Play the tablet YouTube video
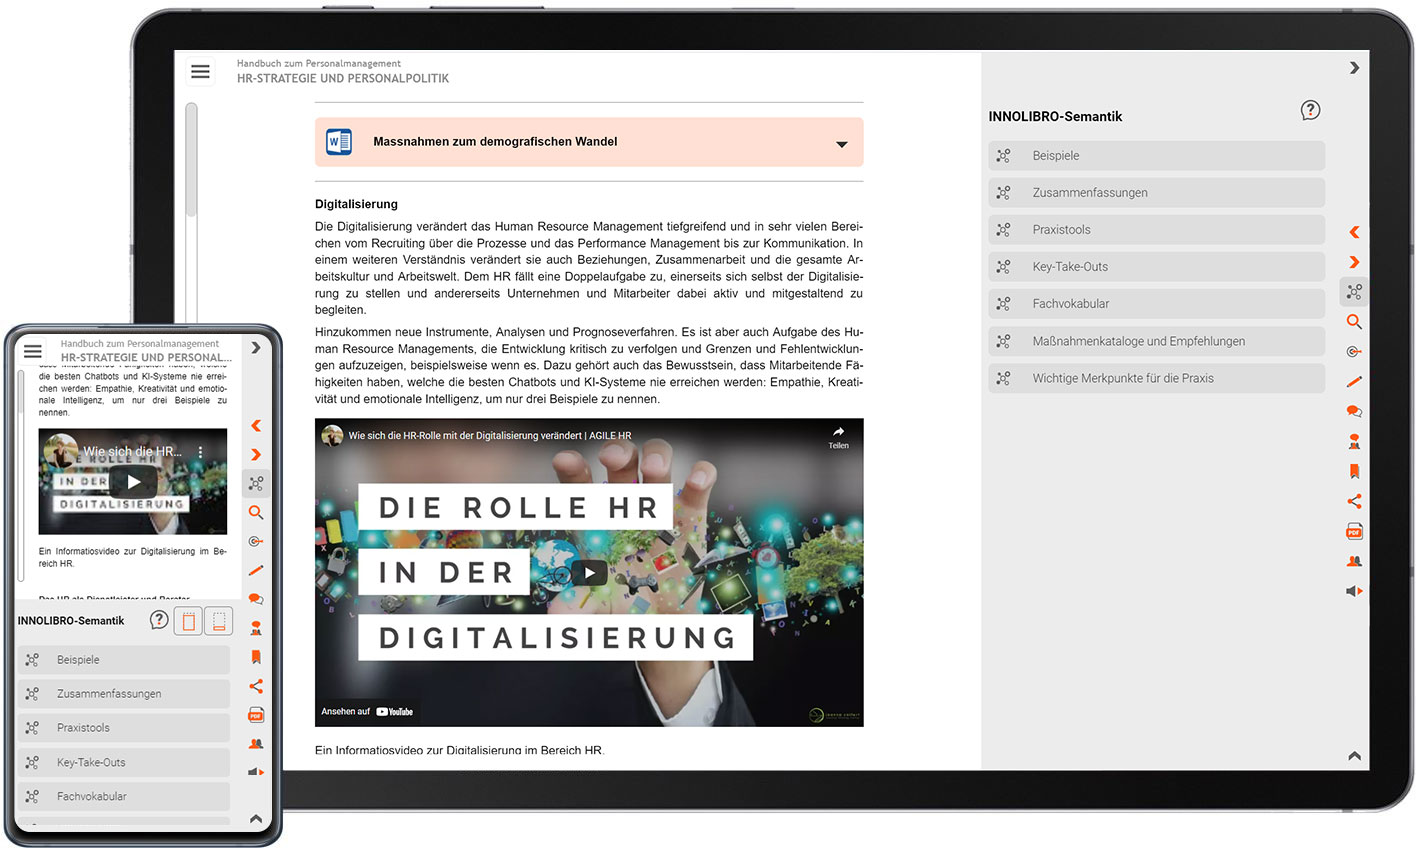 tap(589, 573)
